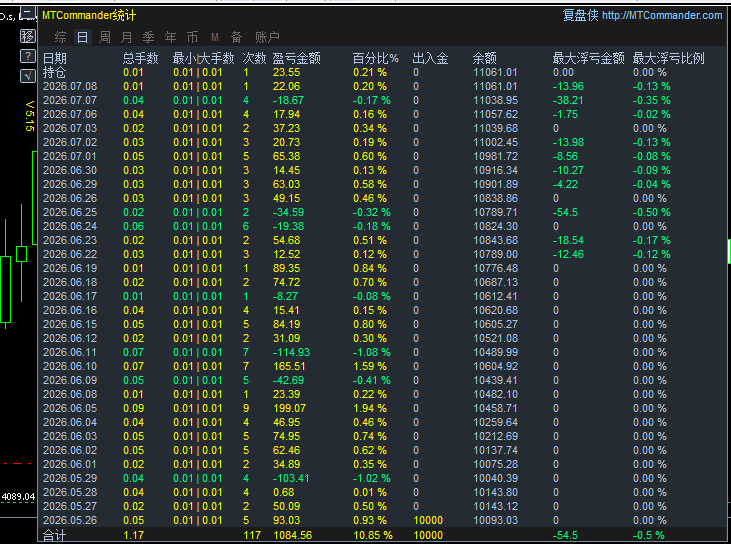Switch to the 周 weekly tab

105,37
